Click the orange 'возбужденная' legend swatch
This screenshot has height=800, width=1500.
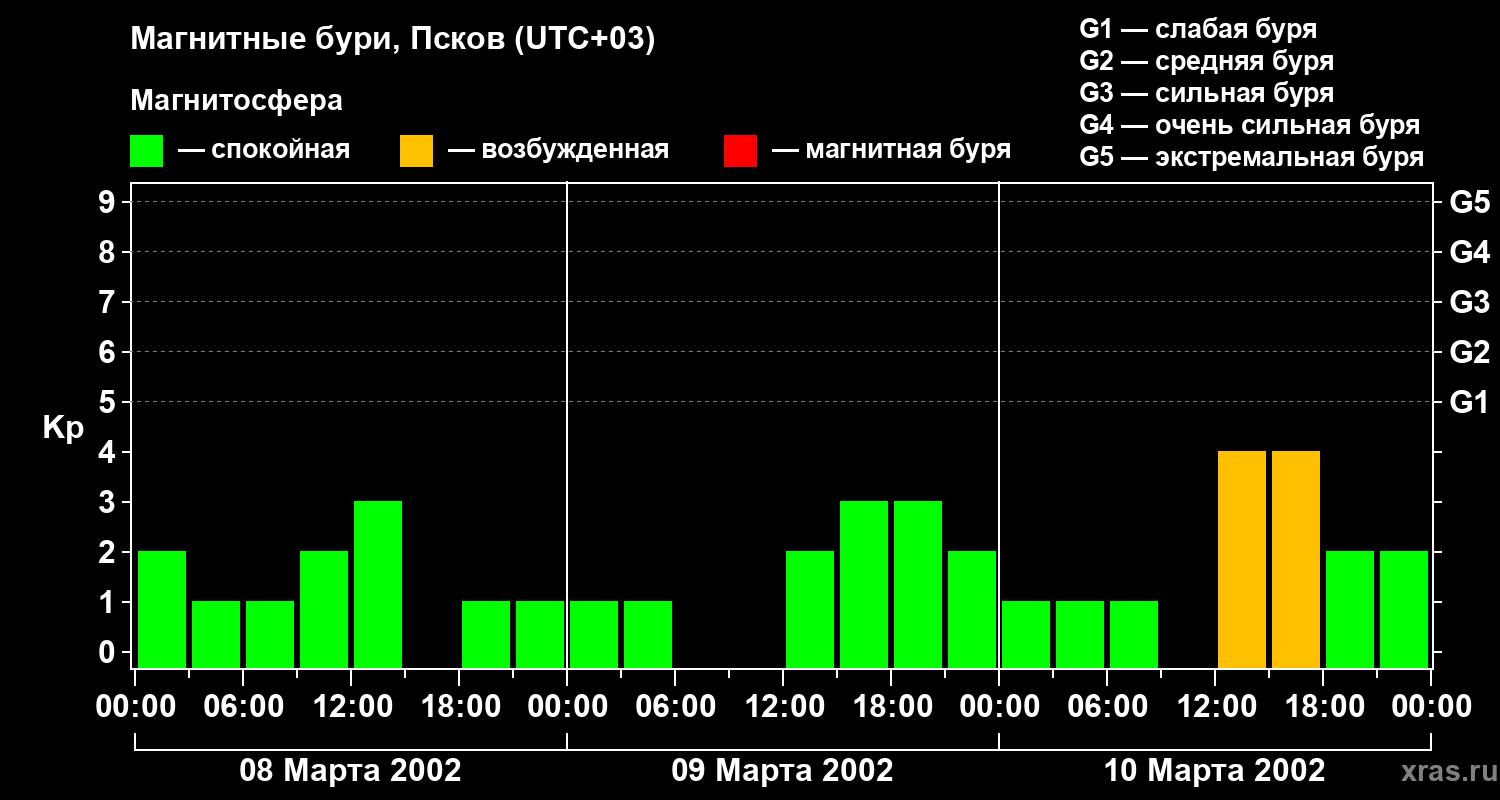click(x=416, y=151)
